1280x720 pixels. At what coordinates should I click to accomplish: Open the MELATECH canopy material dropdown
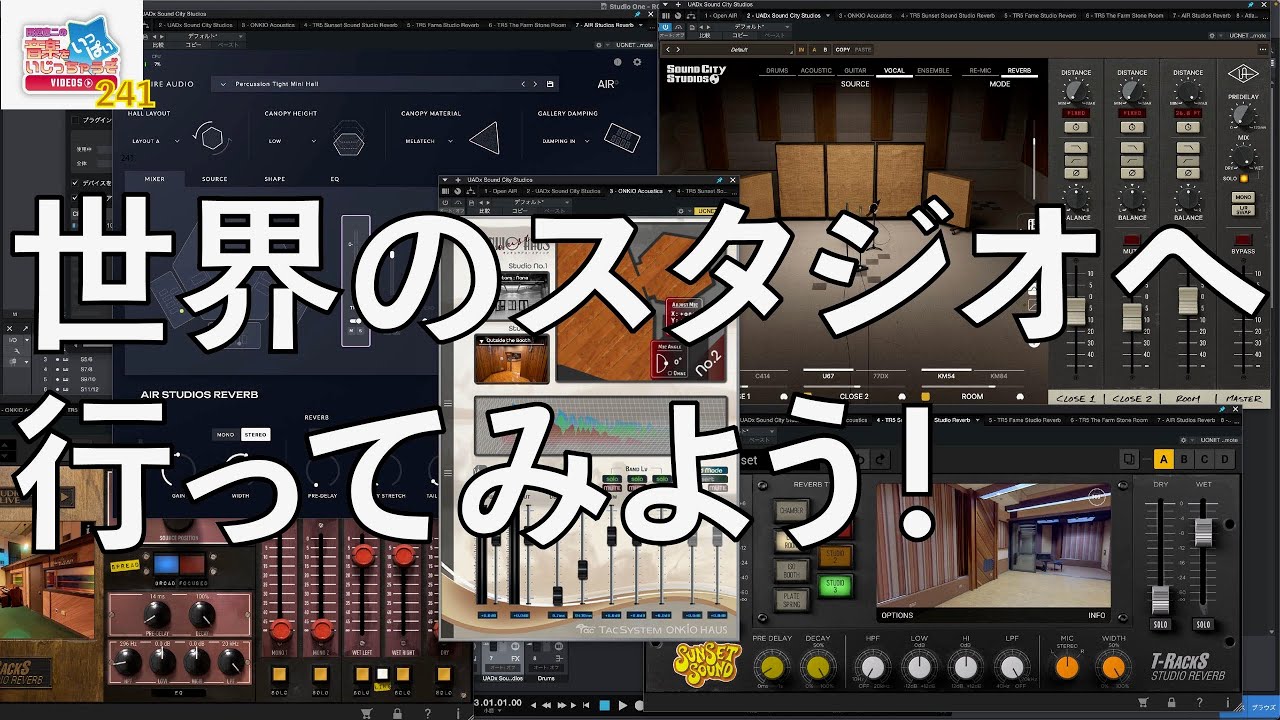click(x=430, y=141)
